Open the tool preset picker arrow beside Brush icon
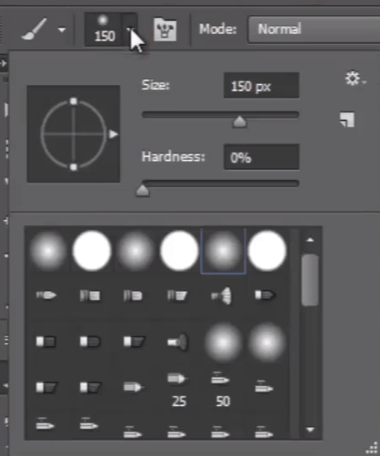This screenshot has width=380, height=456. click(62, 30)
